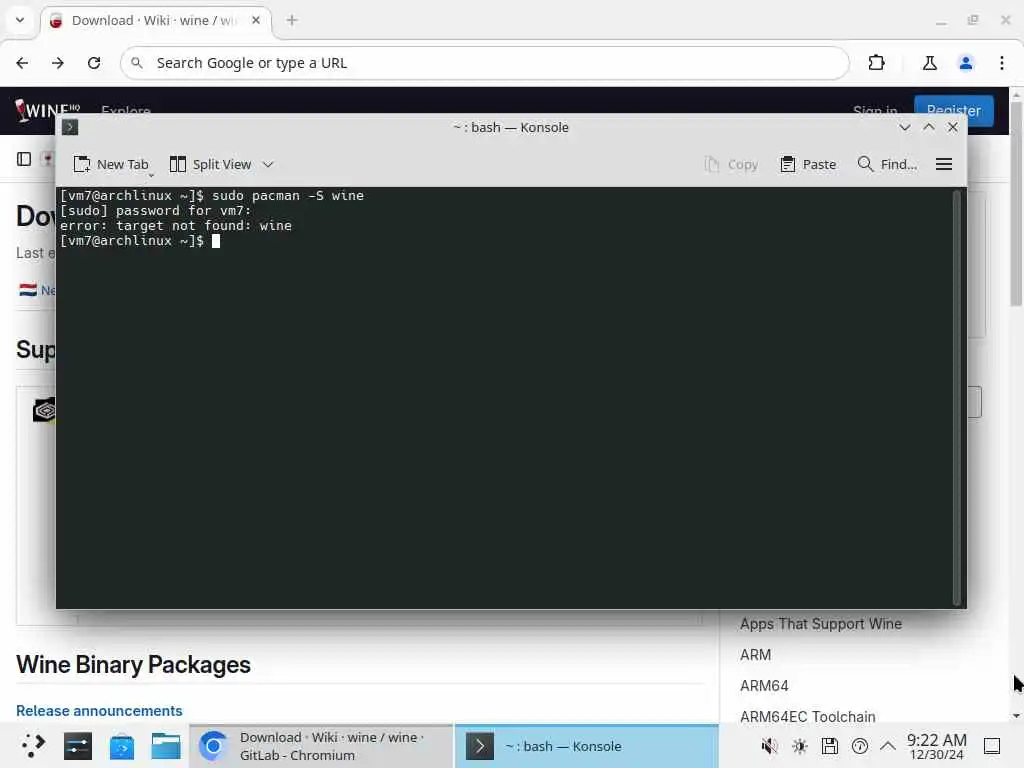
Task: Open System Settings from taskbar
Action: (78, 746)
